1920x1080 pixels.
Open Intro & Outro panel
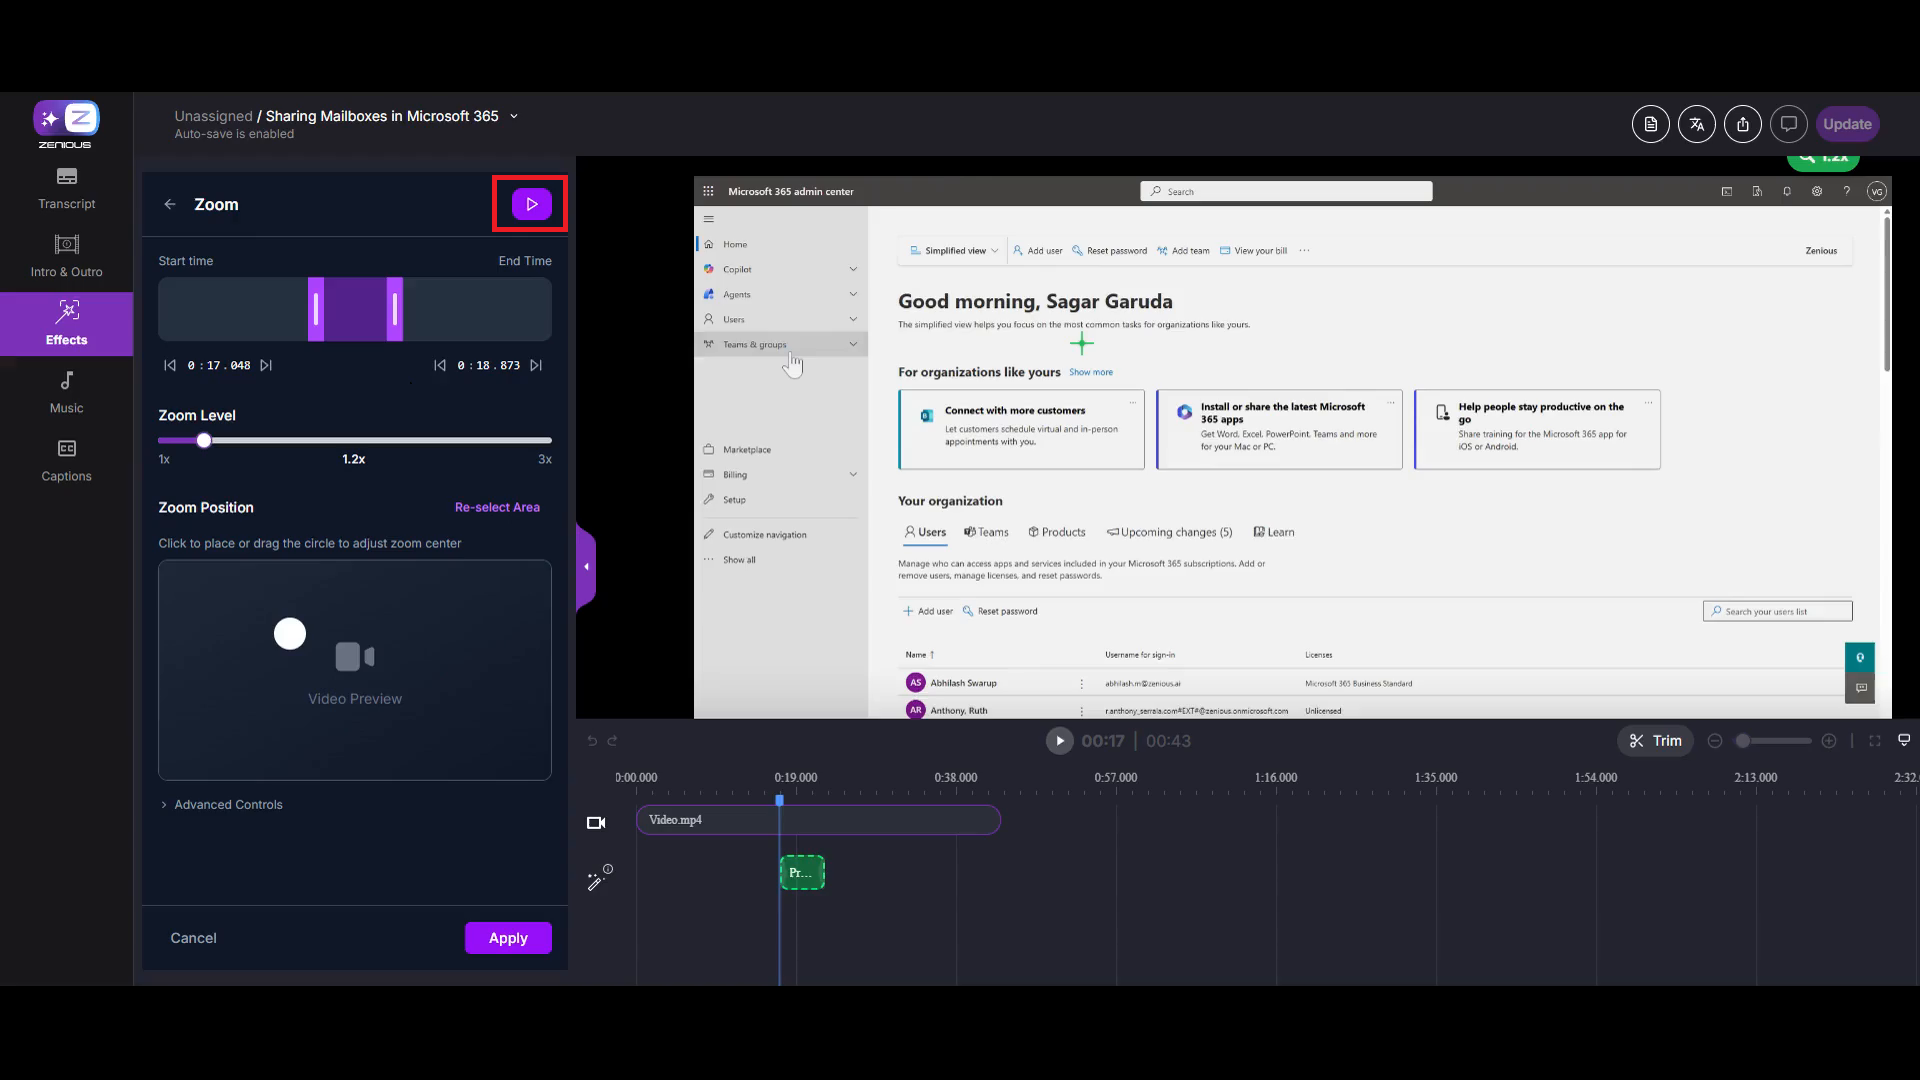click(x=67, y=256)
